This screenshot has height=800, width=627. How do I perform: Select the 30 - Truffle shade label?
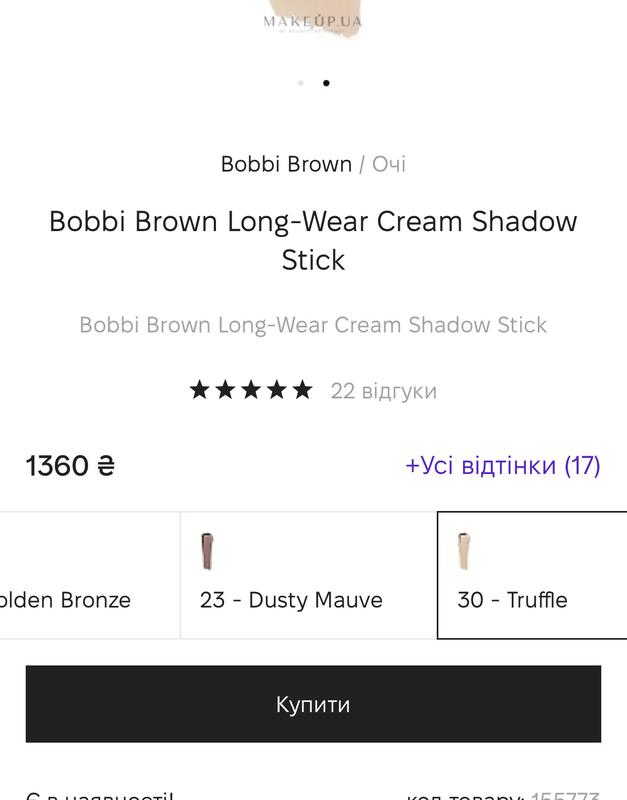[512, 600]
